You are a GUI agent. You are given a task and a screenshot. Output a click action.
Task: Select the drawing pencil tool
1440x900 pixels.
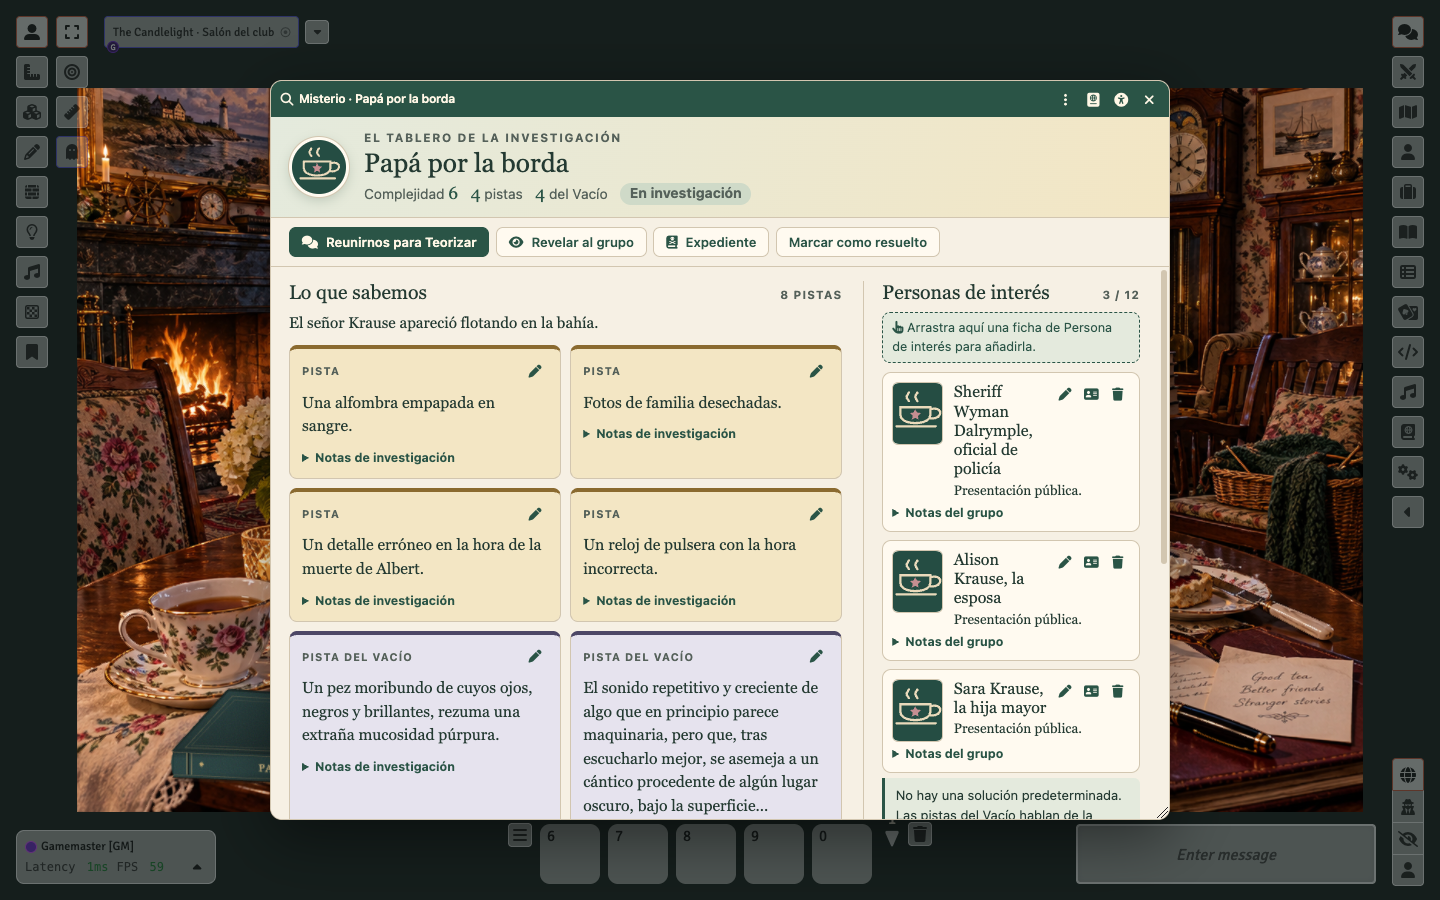(x=32, y=152)
